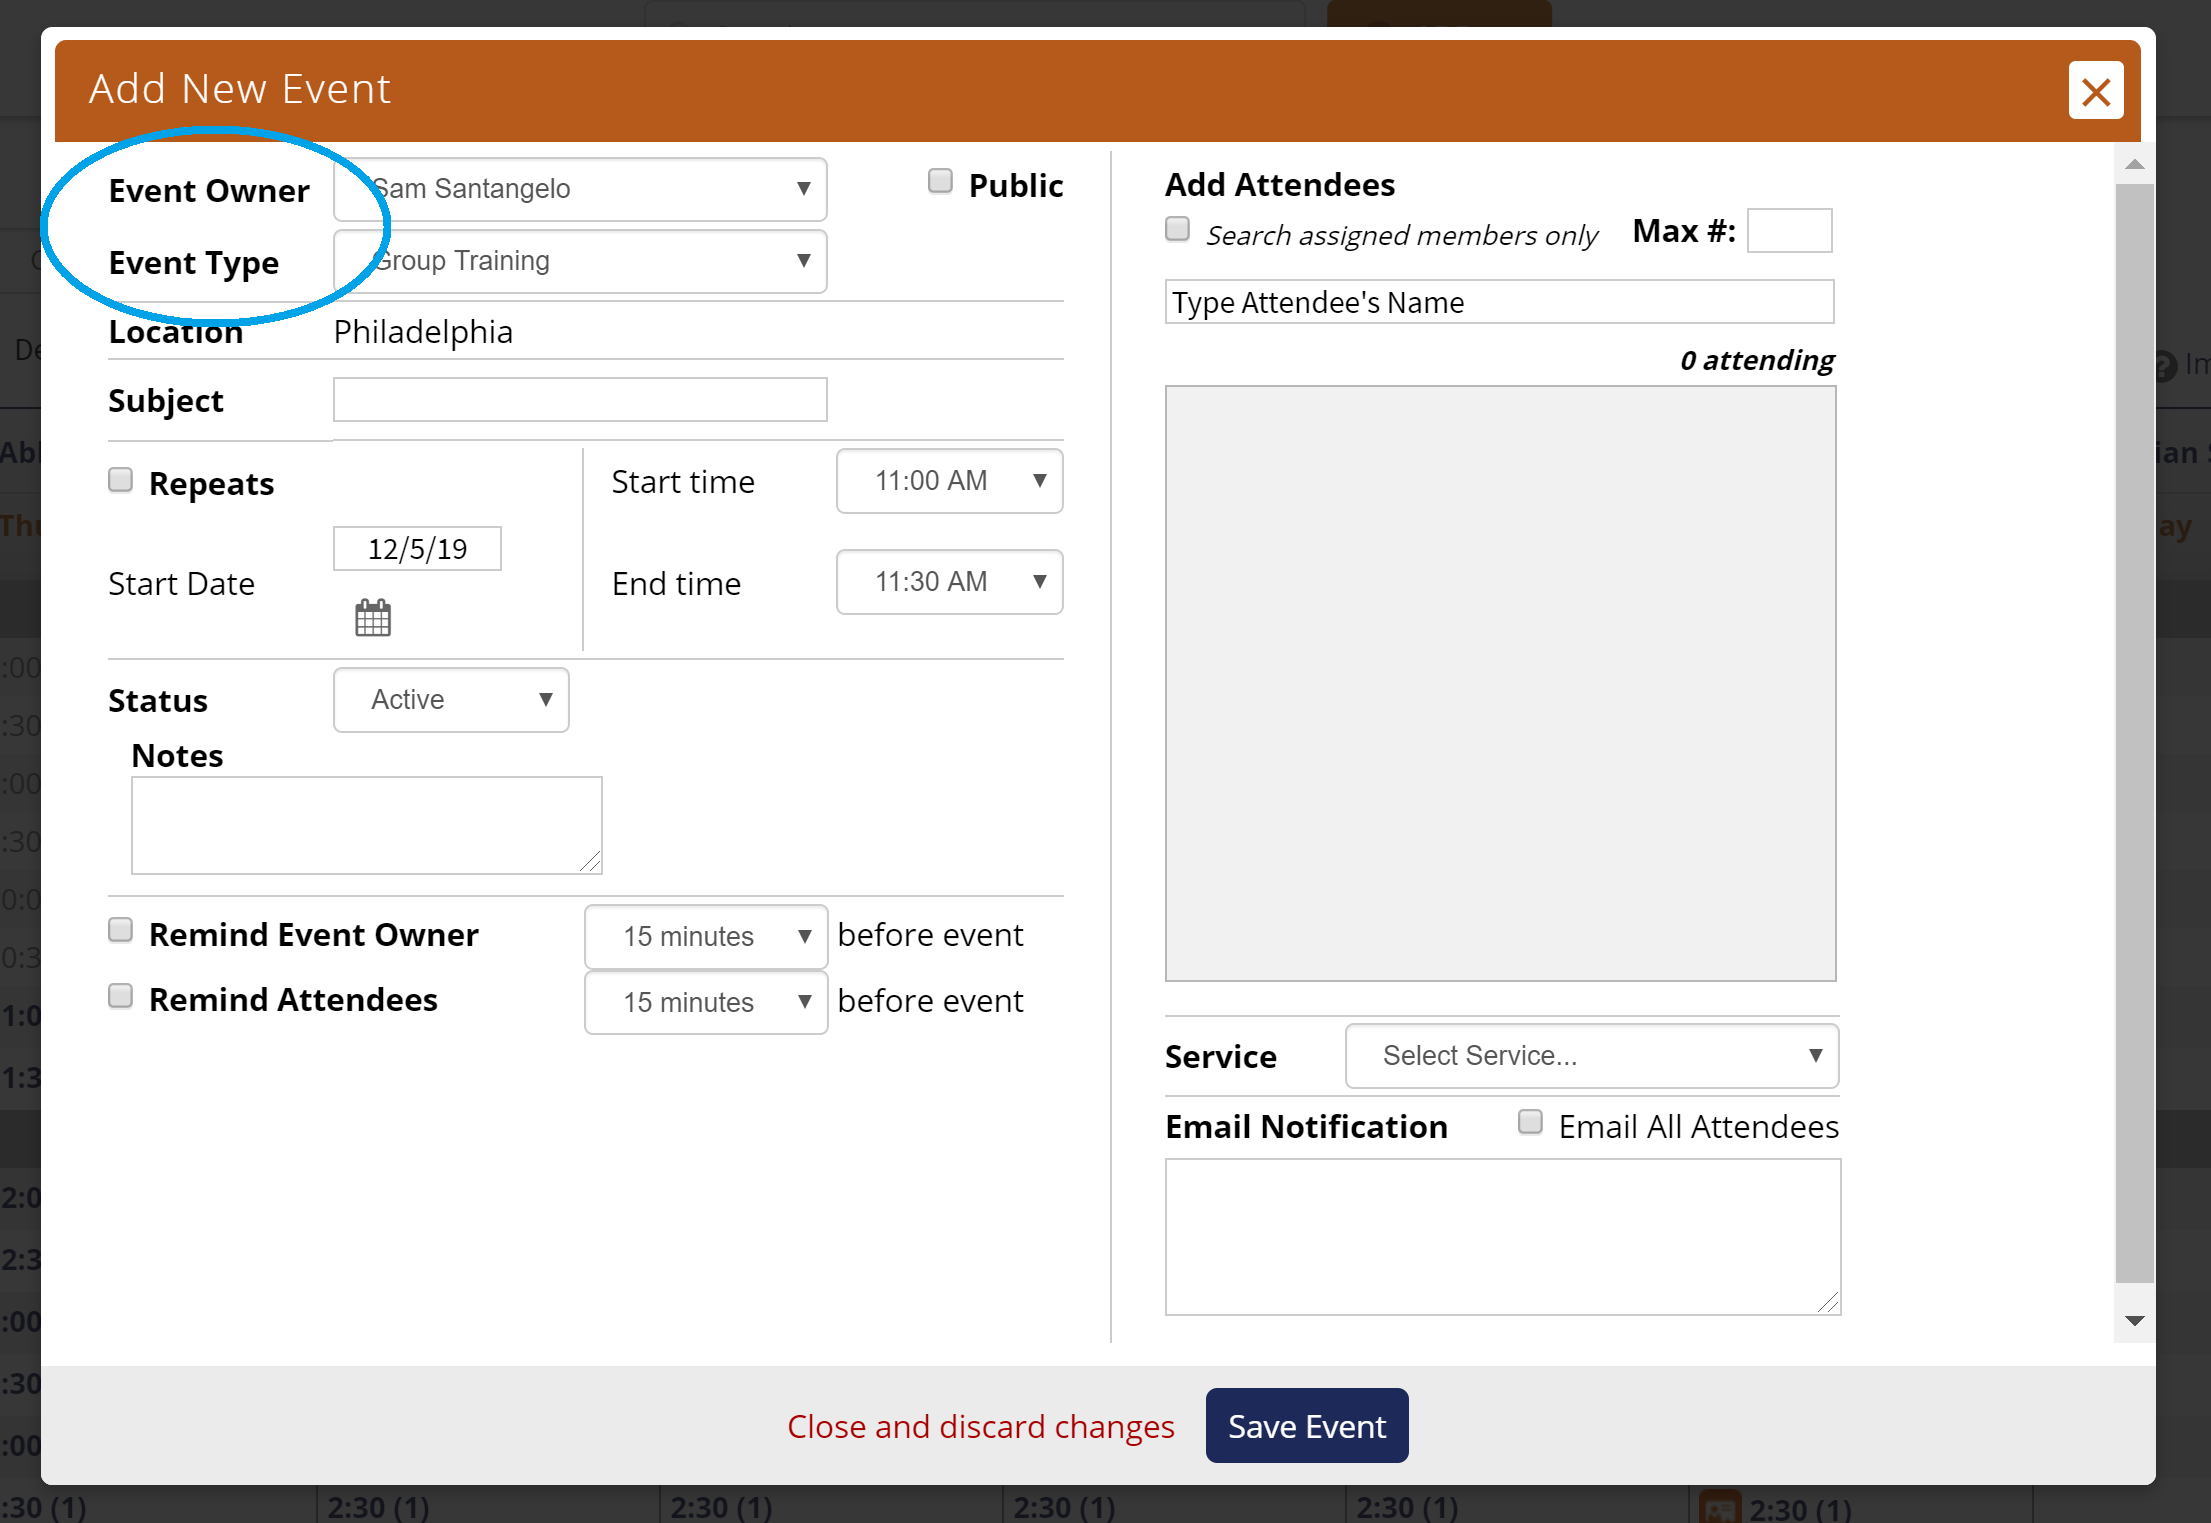Click Close and discard changes link
This screenshot has height=1523, width=2211.
point(981,1424)
